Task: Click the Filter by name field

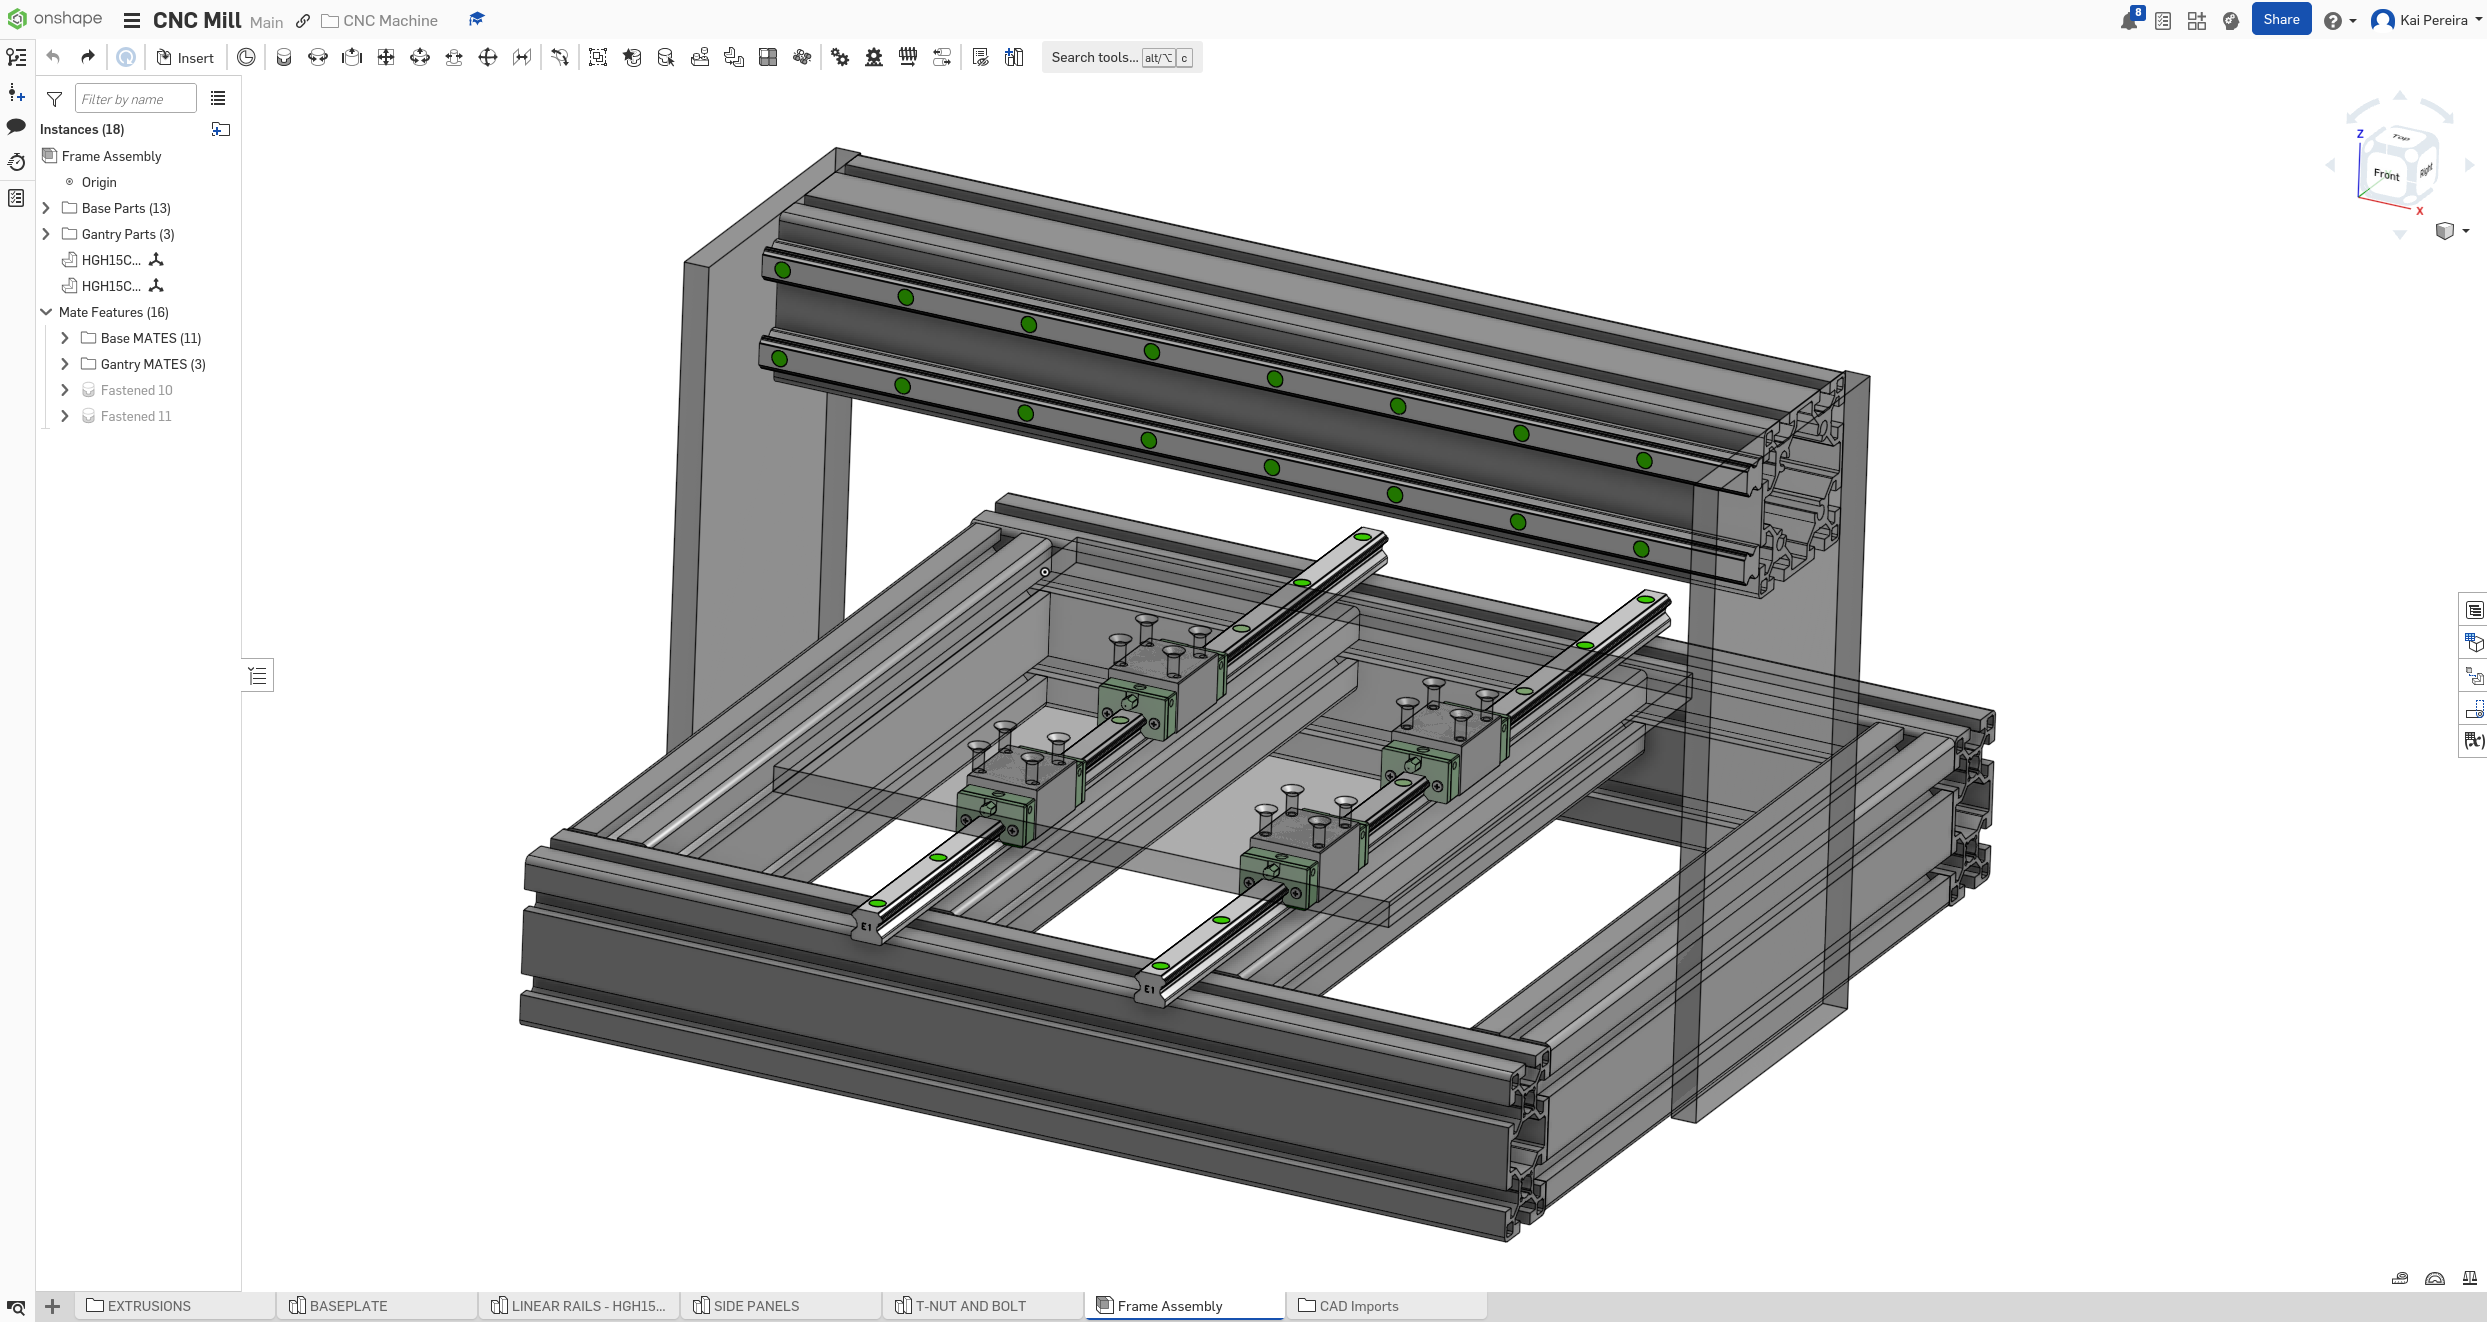Action: click(x=135, y=99)
